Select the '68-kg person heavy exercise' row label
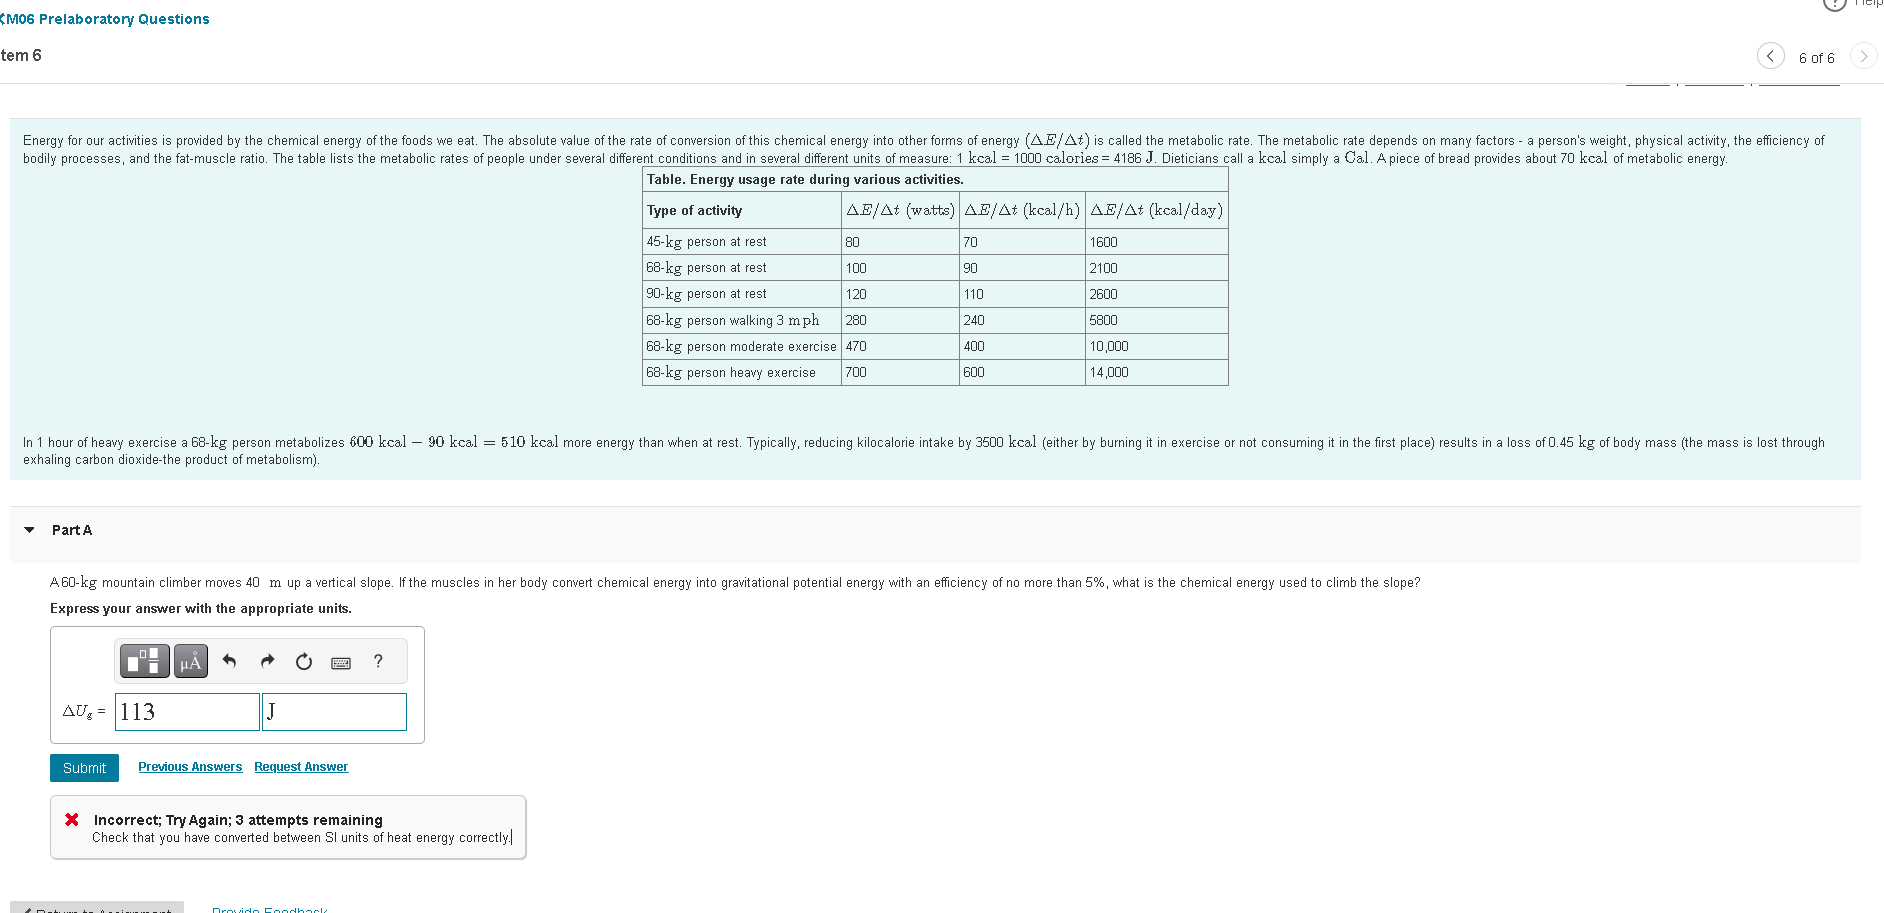 (731, 373)
